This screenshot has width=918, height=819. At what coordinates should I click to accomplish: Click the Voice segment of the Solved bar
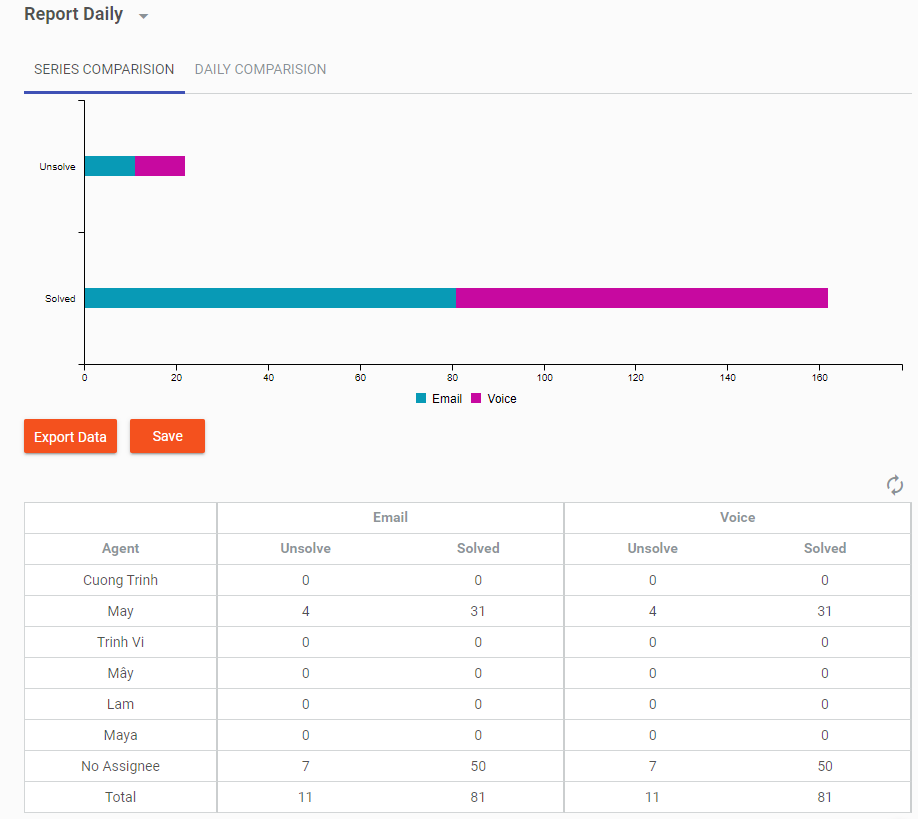642,298
